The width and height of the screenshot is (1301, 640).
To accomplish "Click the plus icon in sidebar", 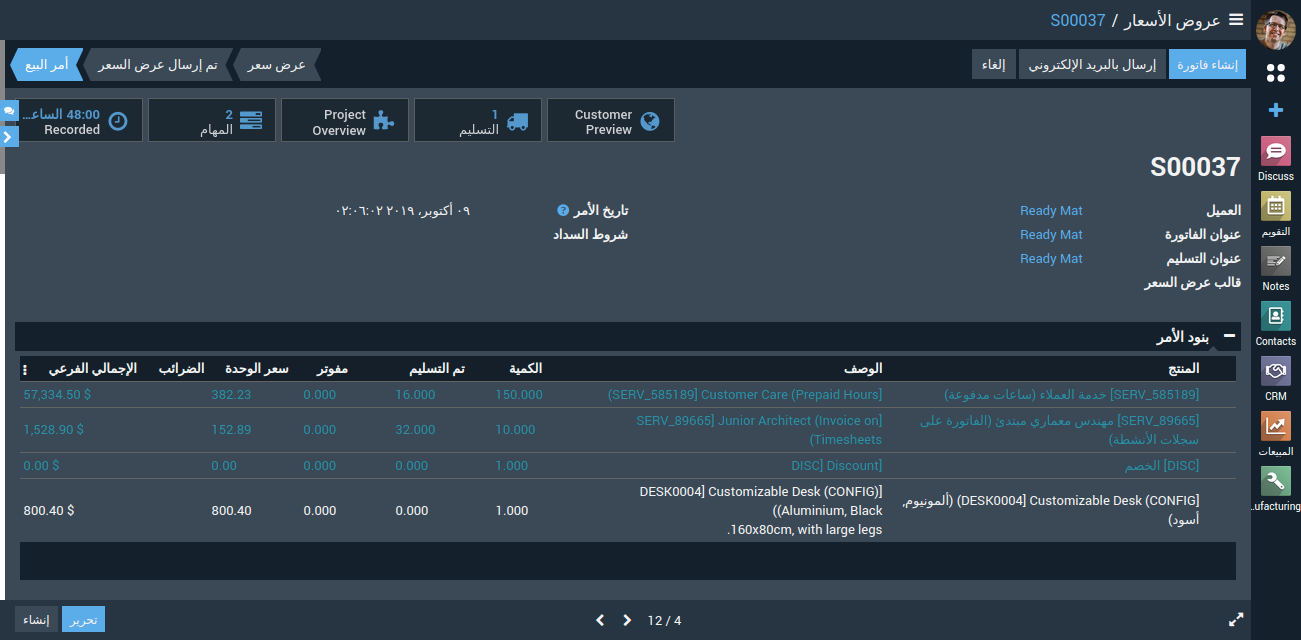I will tap(1275, 110).
